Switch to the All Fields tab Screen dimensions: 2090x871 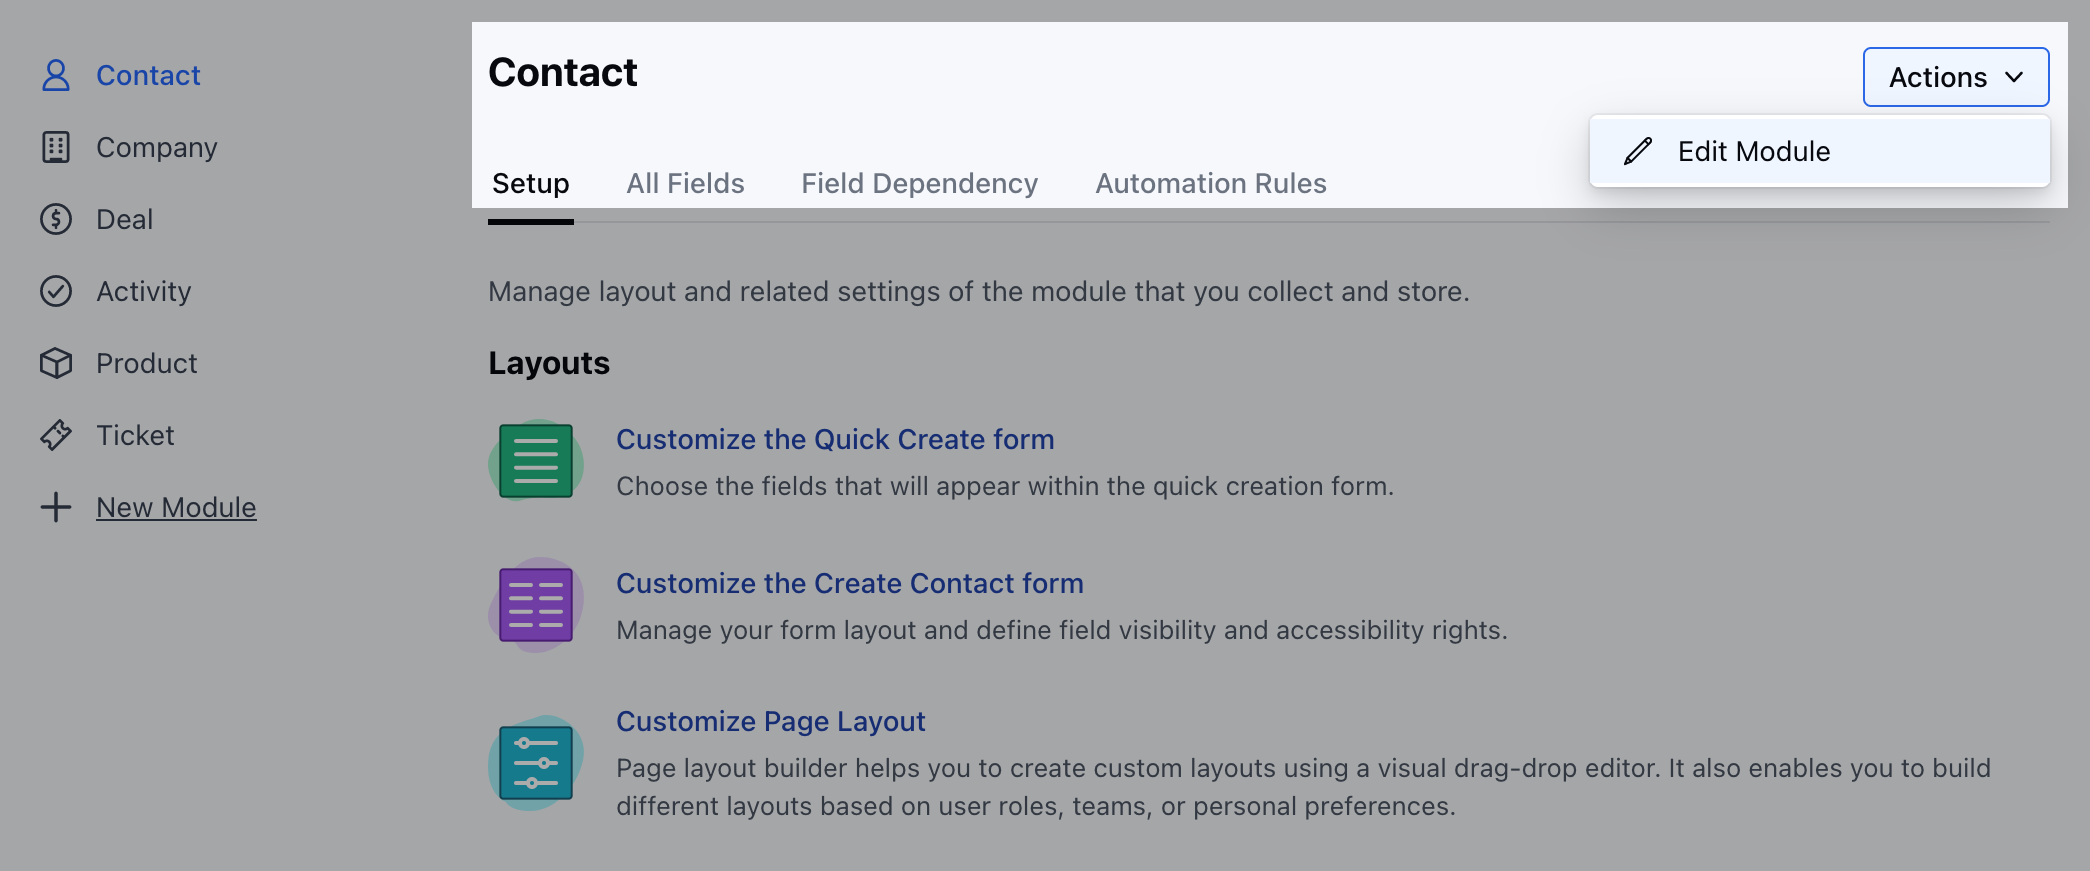point(686,184)
